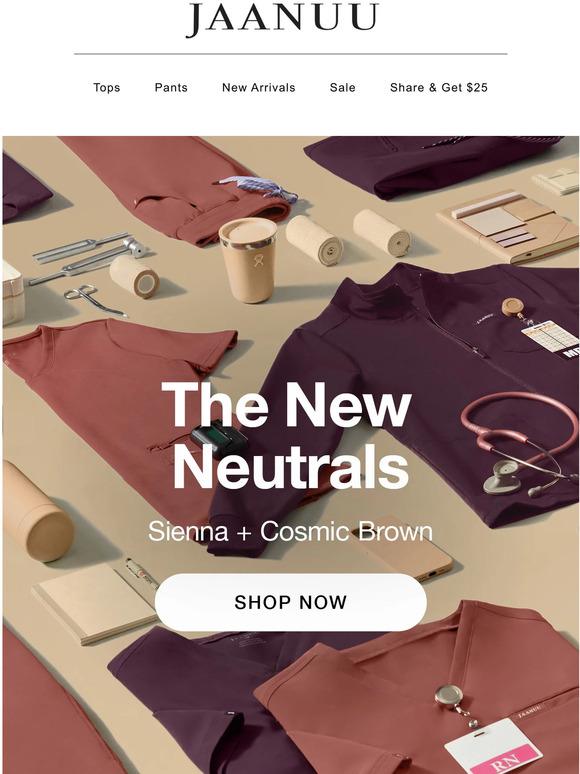Click the tan coffee tumbler cup
The image size is (580, 774).
pos(248,260)
